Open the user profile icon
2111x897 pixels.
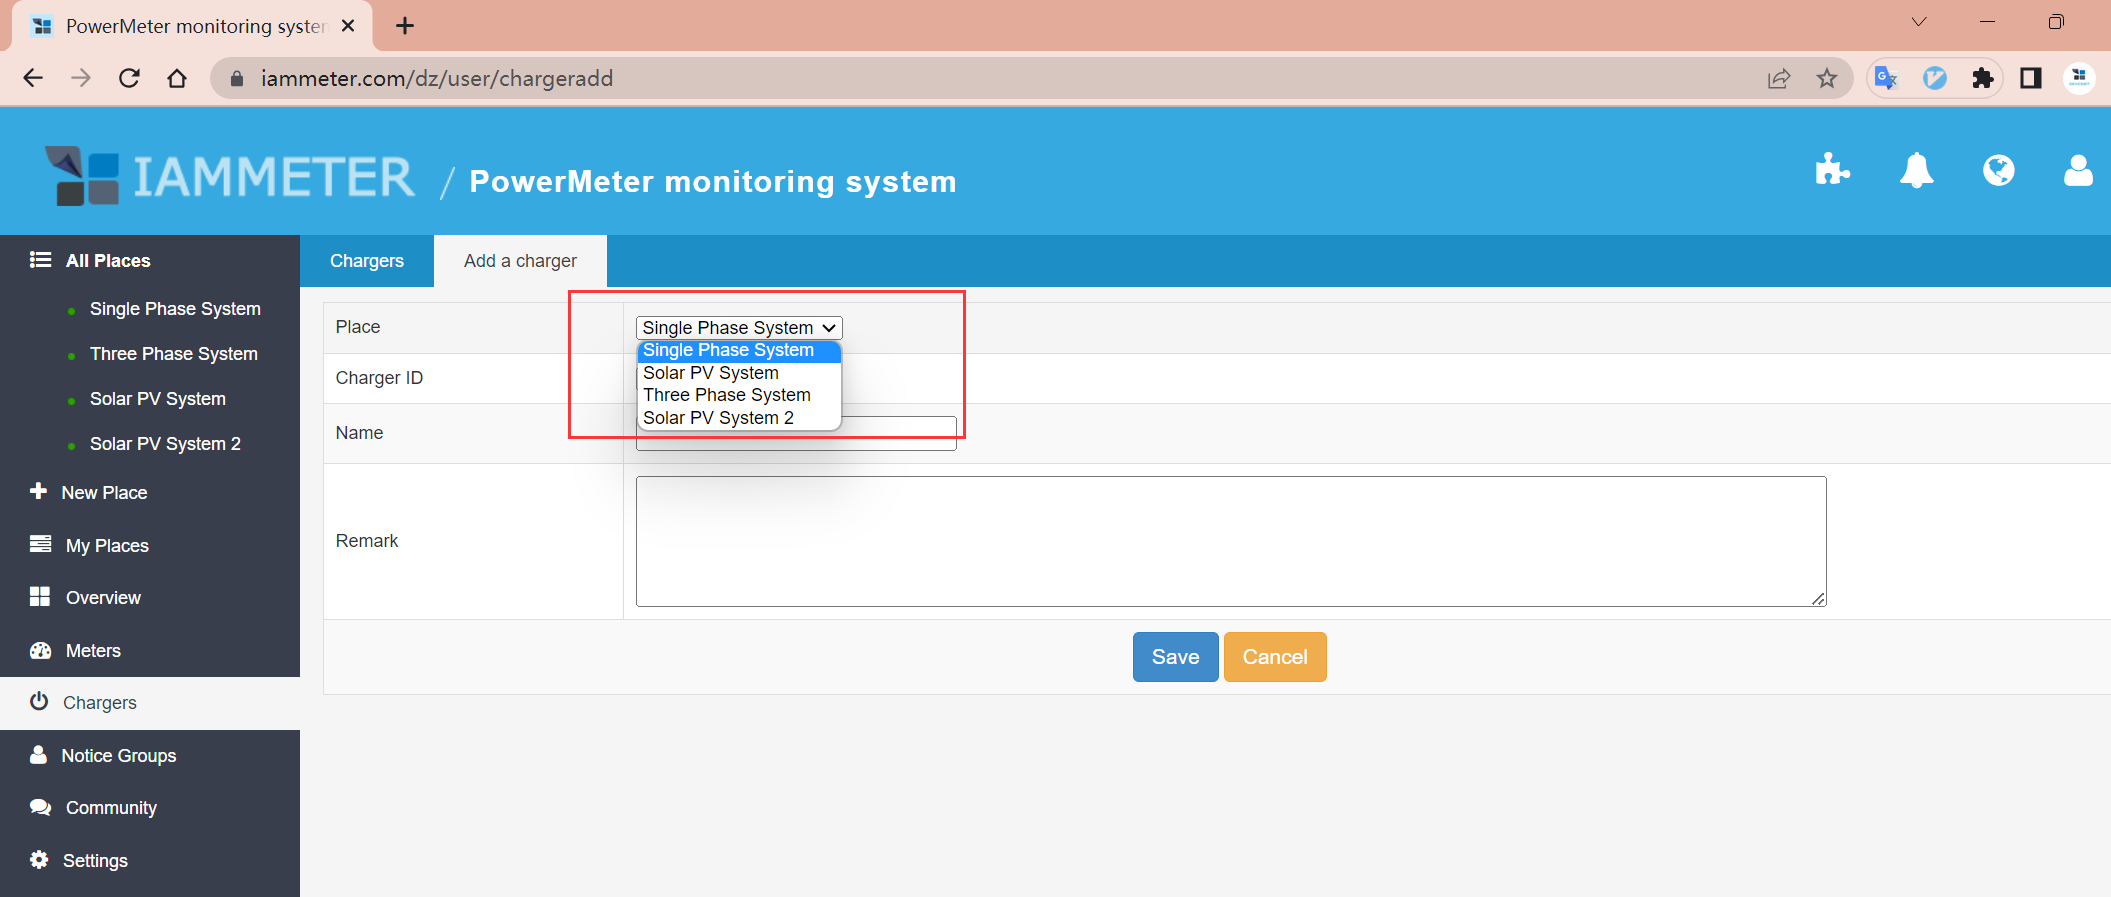(x=2077, y=170)
